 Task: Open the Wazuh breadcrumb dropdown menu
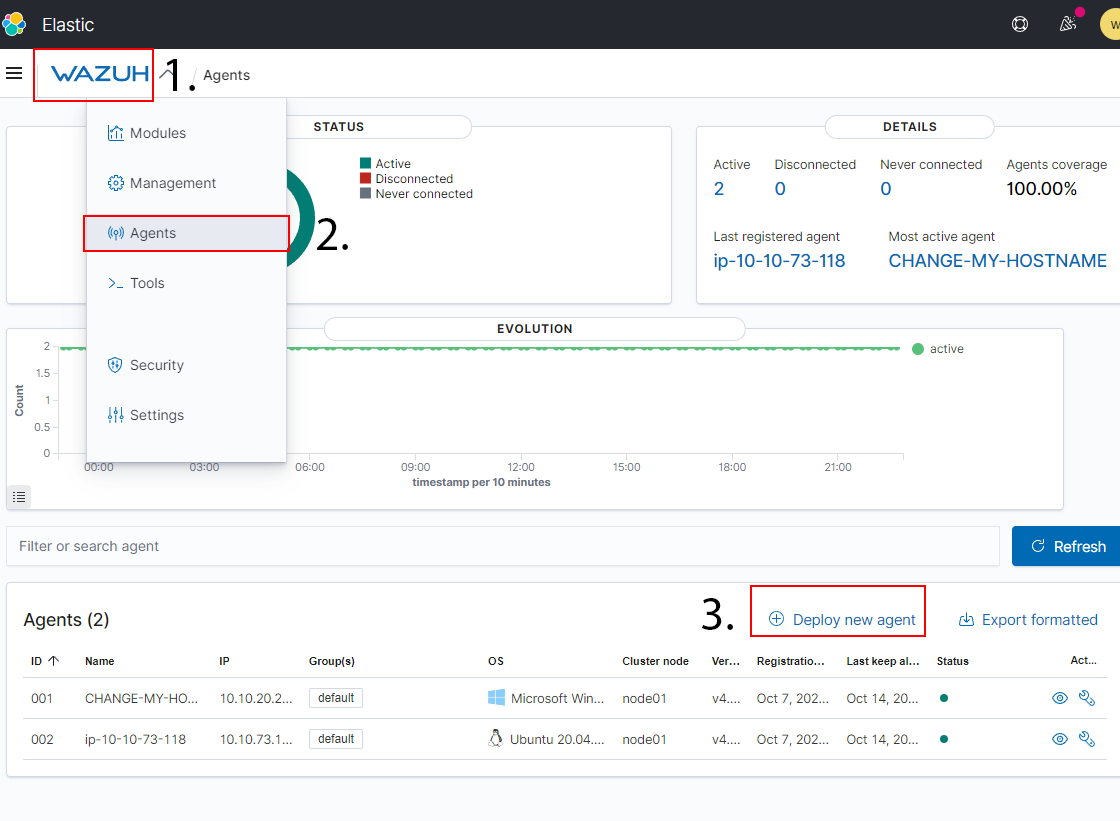(93, 74)
